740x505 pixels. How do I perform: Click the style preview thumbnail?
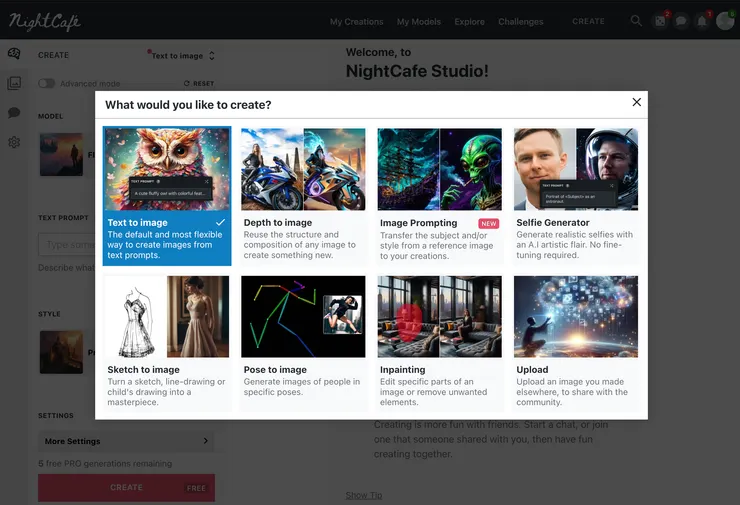pos(61,352)
